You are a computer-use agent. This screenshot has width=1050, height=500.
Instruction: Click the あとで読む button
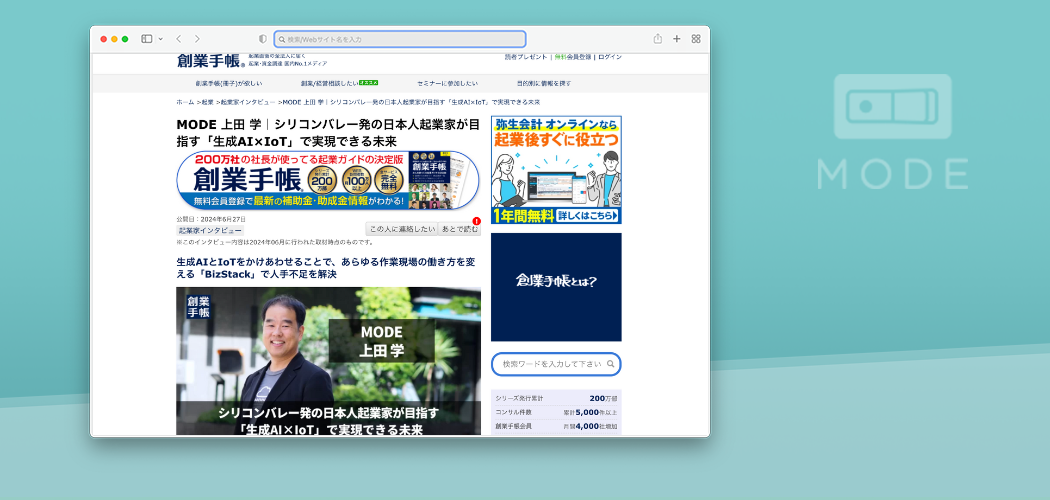pyautogui.click(x=460, y=229)
